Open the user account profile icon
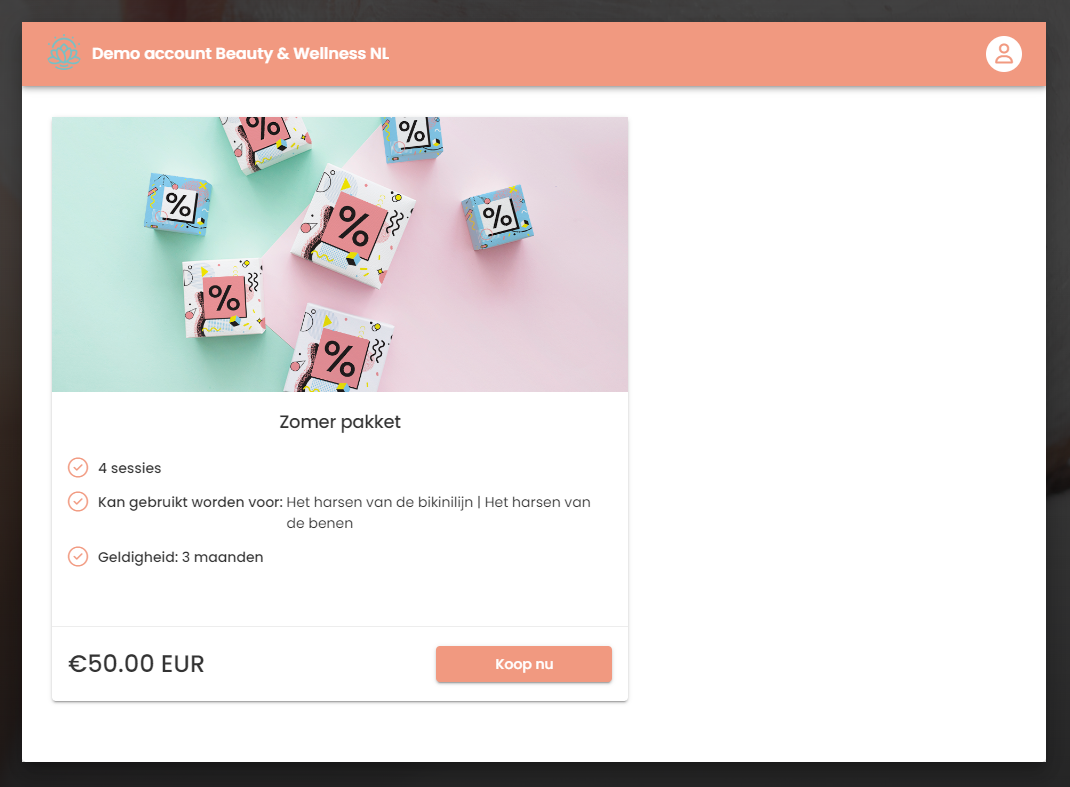The height and width of the screenshot is (787, 1070). 1003,54
